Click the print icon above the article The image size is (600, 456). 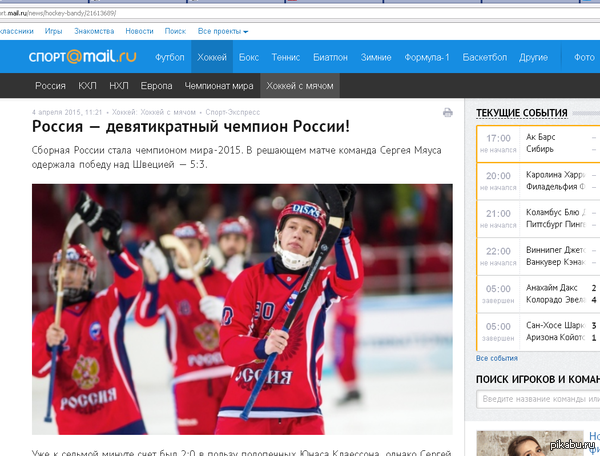coord(448,113)
